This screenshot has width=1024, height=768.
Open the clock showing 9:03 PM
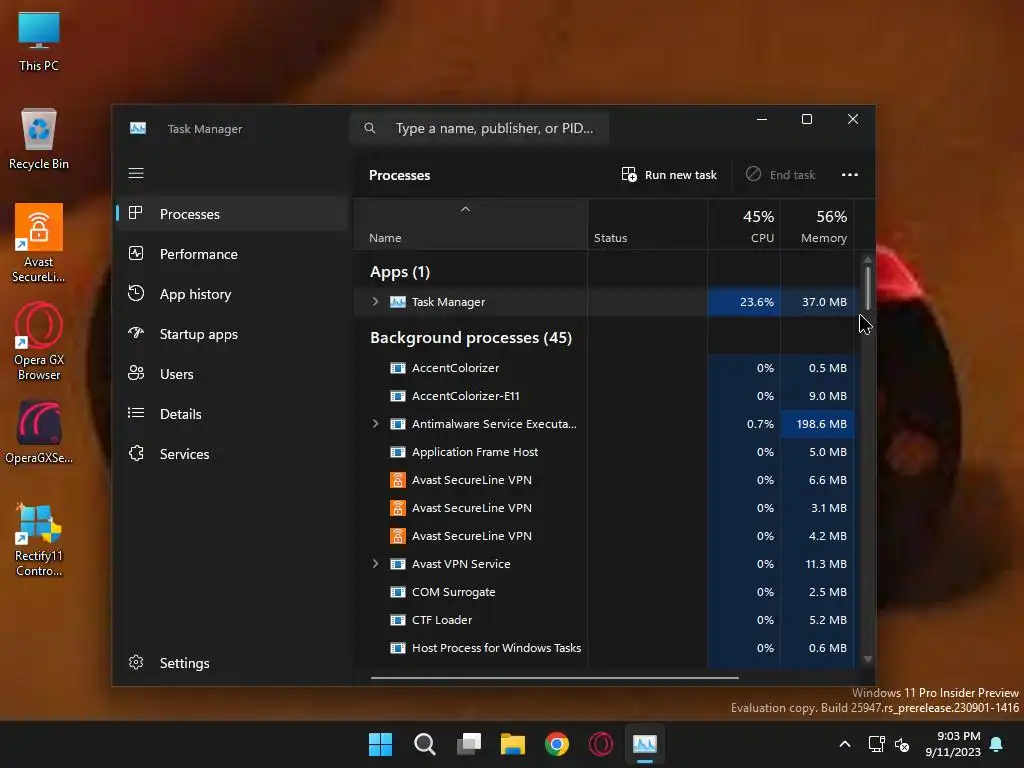click(x=953, y=744)
